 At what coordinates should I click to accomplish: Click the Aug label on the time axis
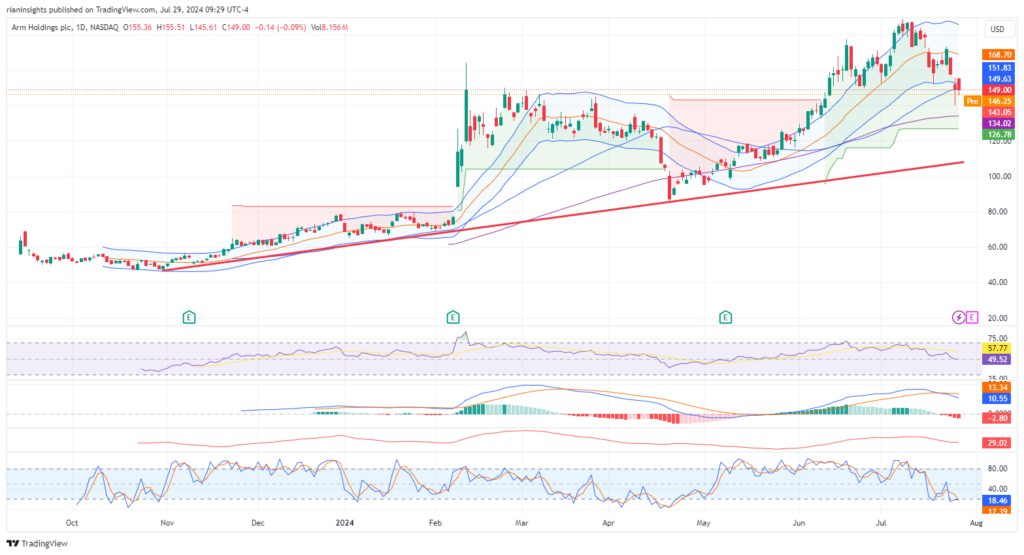pyautogui.click(x=976, y=523)
